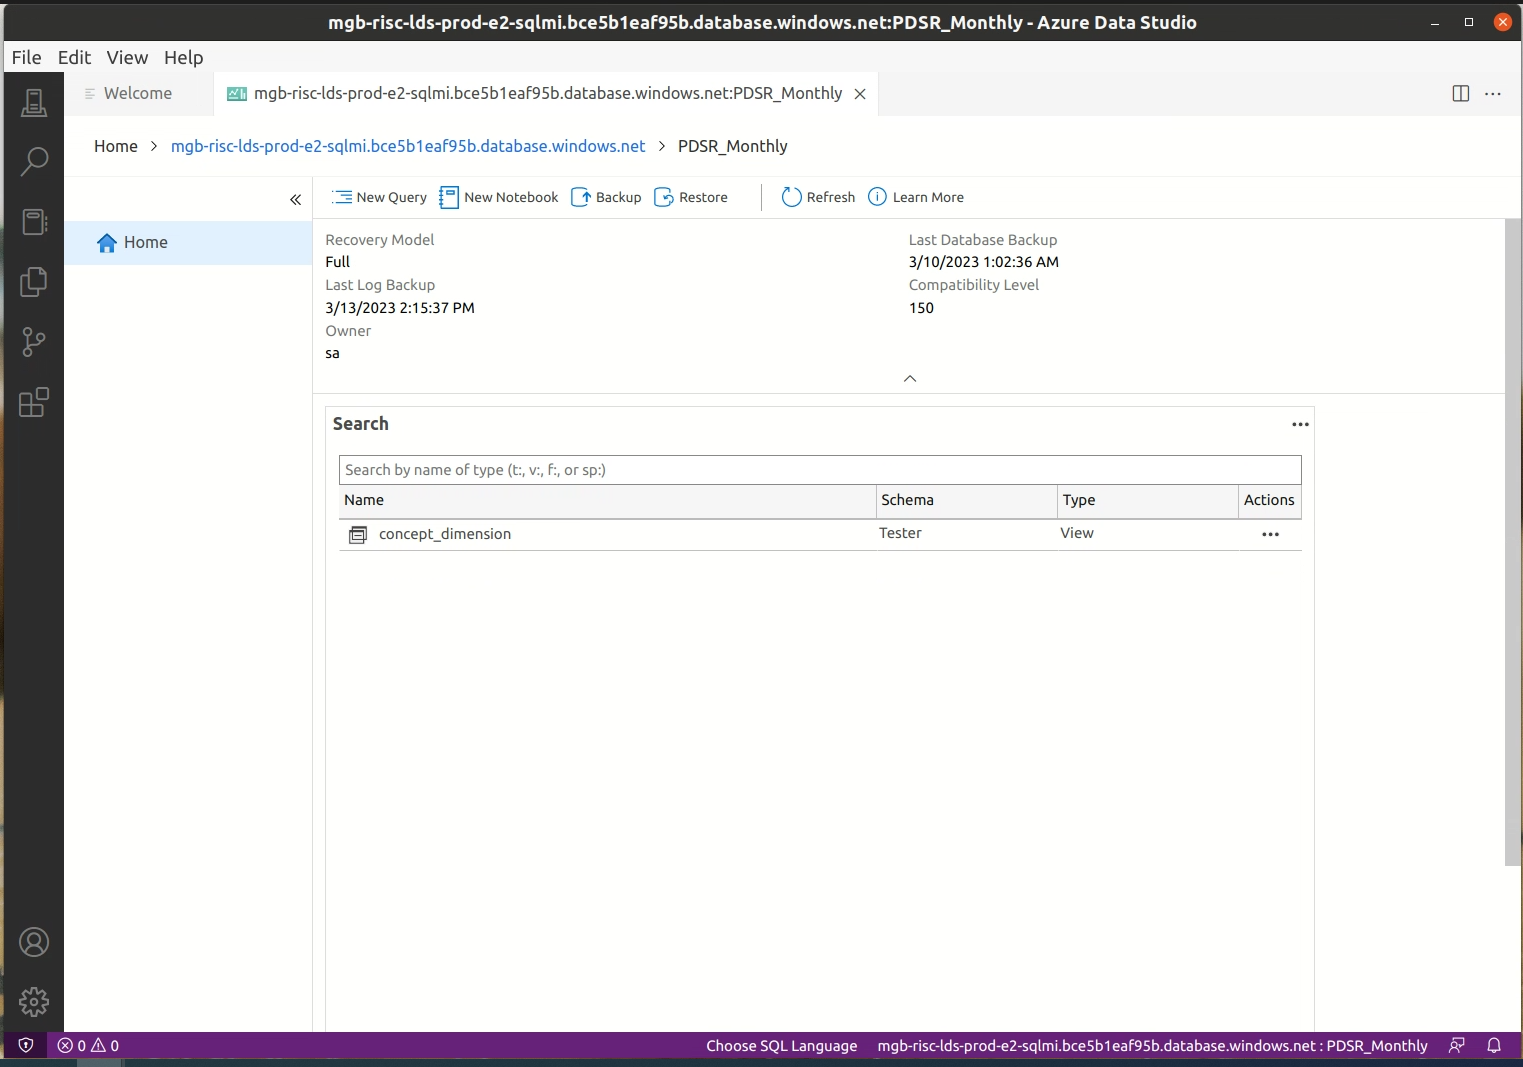Viewport: 1523px width, 1067px height.
Task: Click the split editor icon
Action: point(1461,93)
